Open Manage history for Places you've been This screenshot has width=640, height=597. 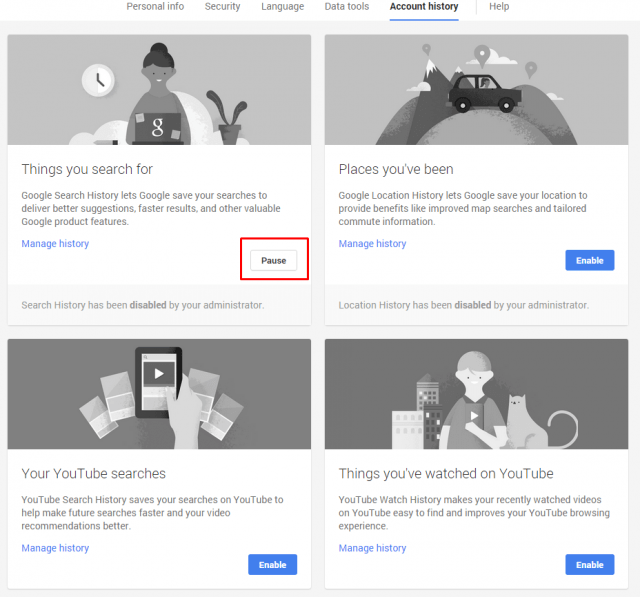click(x=372, y=244)
